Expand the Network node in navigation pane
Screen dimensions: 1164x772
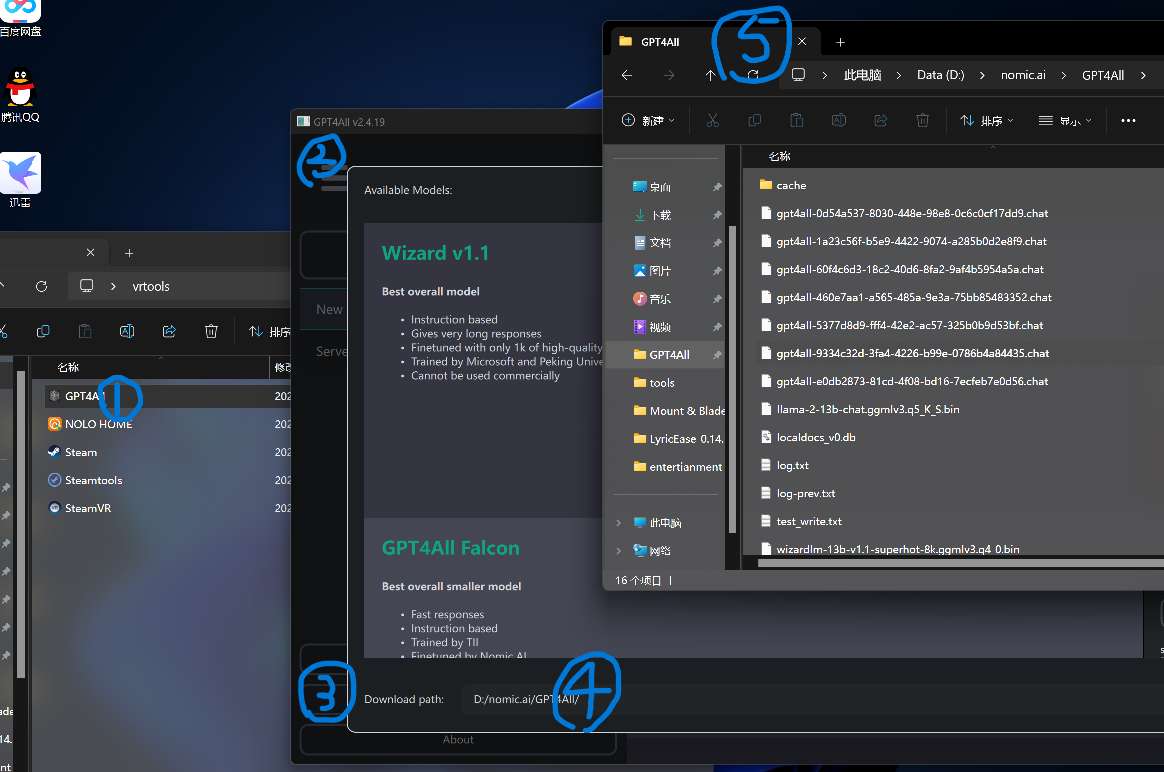click(618, 551)
